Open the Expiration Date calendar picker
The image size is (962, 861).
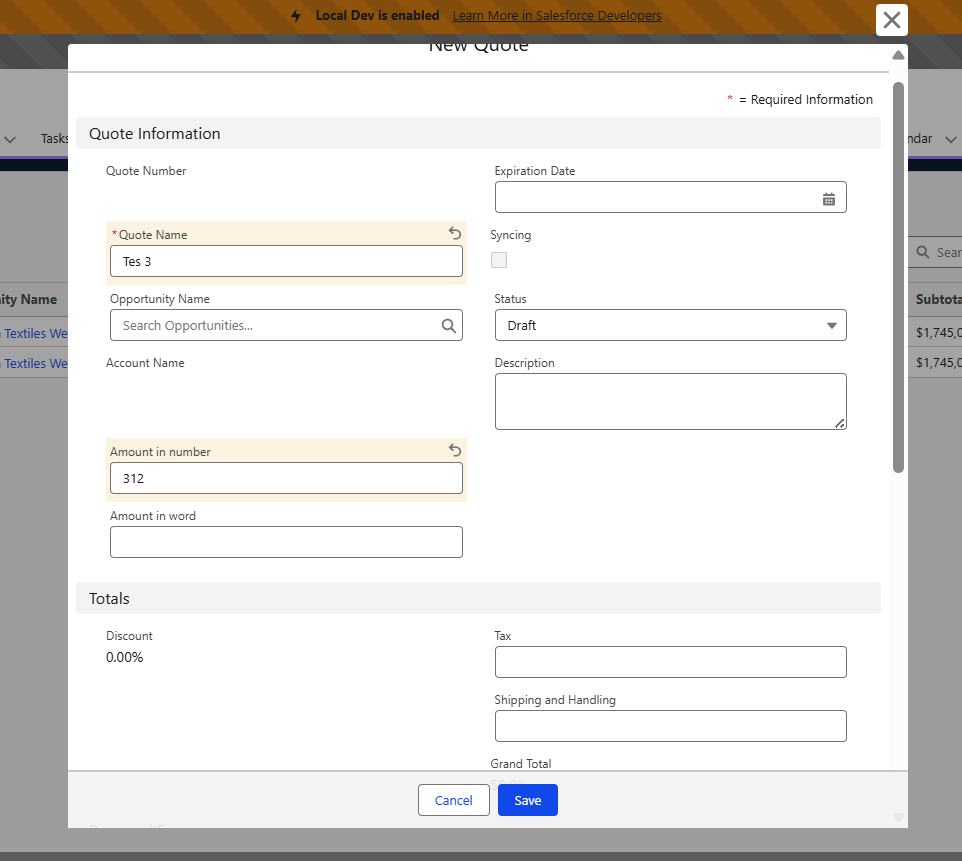tap(828, 199)
